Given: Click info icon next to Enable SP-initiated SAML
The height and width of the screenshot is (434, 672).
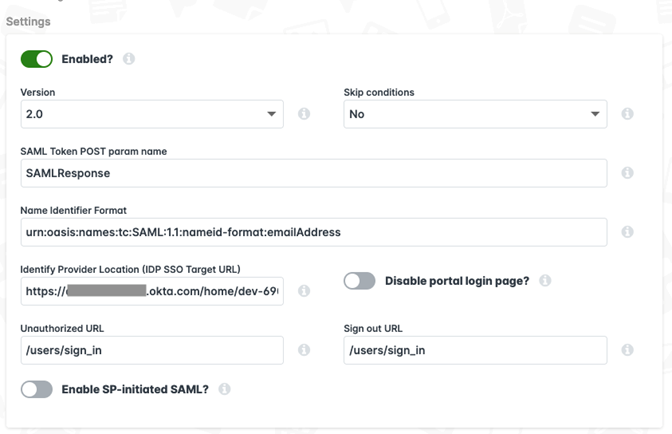Looking at the screenshot, I should click(x=224, y=389).
